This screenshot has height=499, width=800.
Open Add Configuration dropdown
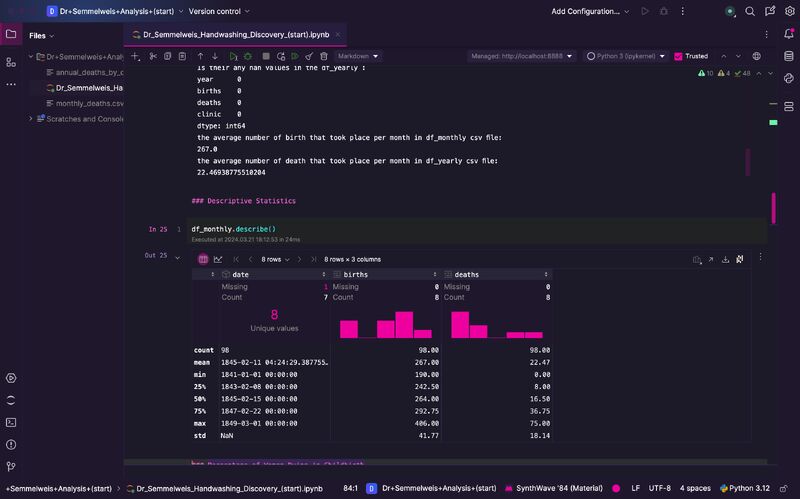(x=590, y=11)
